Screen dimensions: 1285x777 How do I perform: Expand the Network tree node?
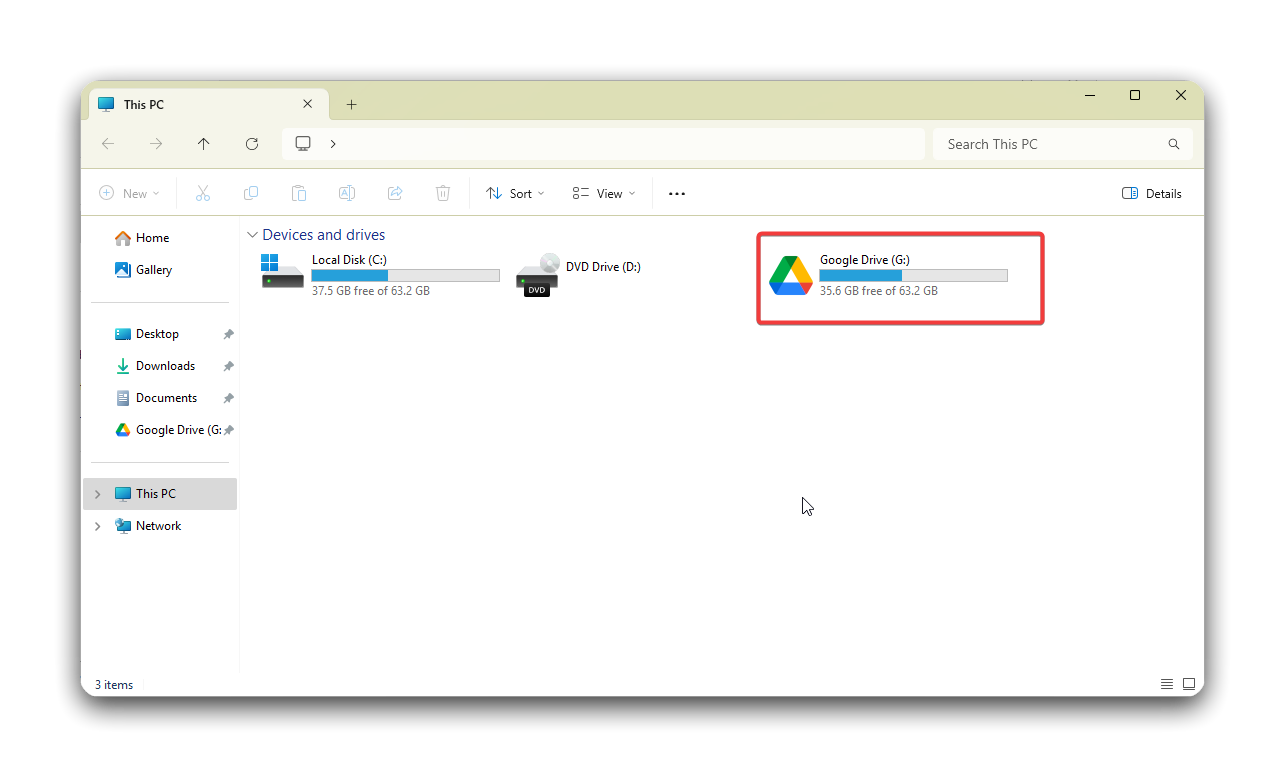(x=97, y=526)
